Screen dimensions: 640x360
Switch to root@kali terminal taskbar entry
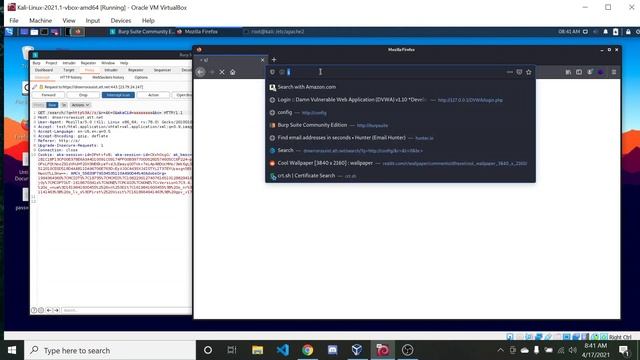(x=274, y=31)
